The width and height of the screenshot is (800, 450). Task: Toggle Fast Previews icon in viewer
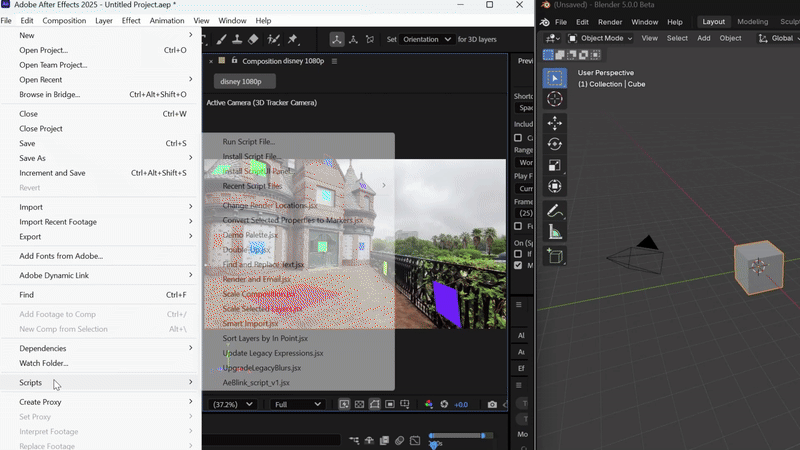point(344,404)
